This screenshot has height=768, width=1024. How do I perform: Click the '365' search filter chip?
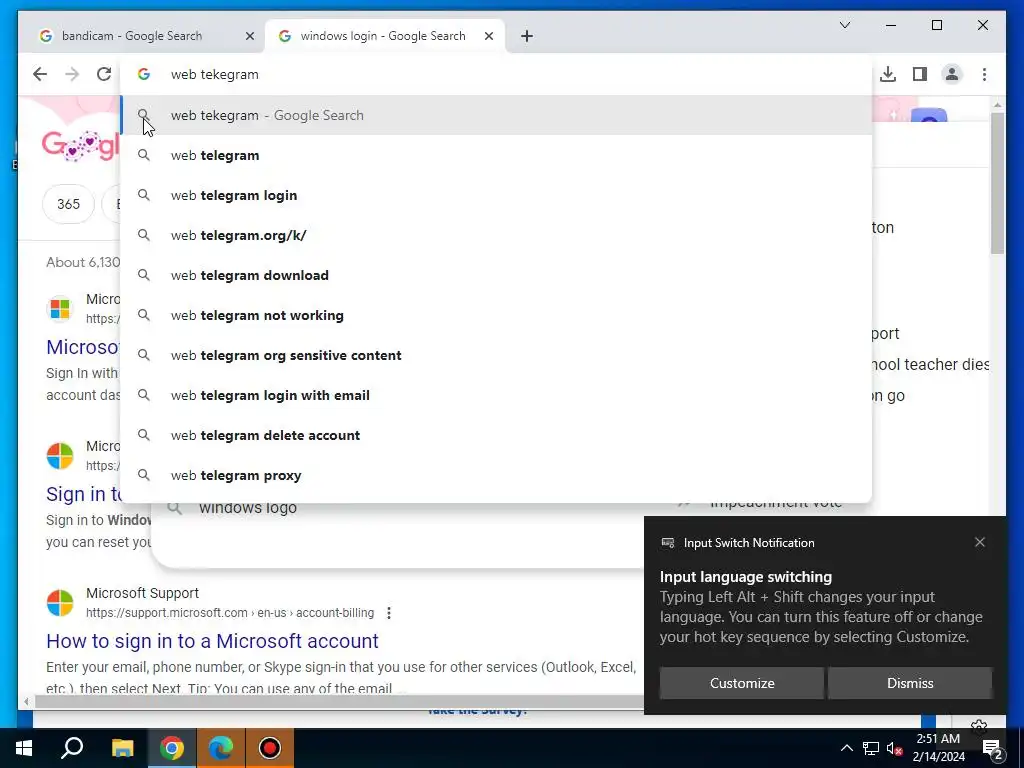click(x=68, y=204)
